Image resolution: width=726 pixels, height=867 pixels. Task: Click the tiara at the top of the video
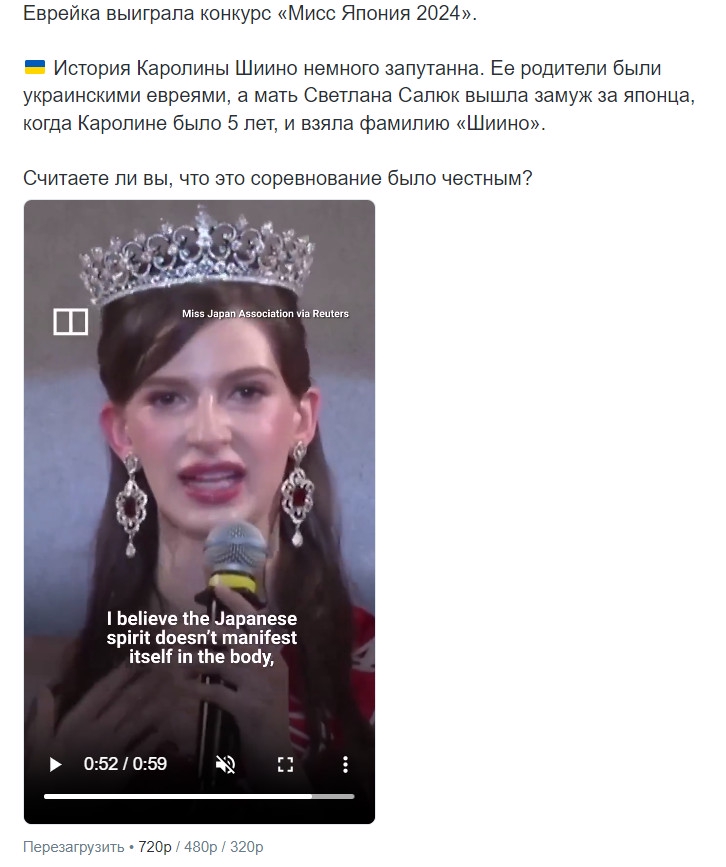point(196,254)
